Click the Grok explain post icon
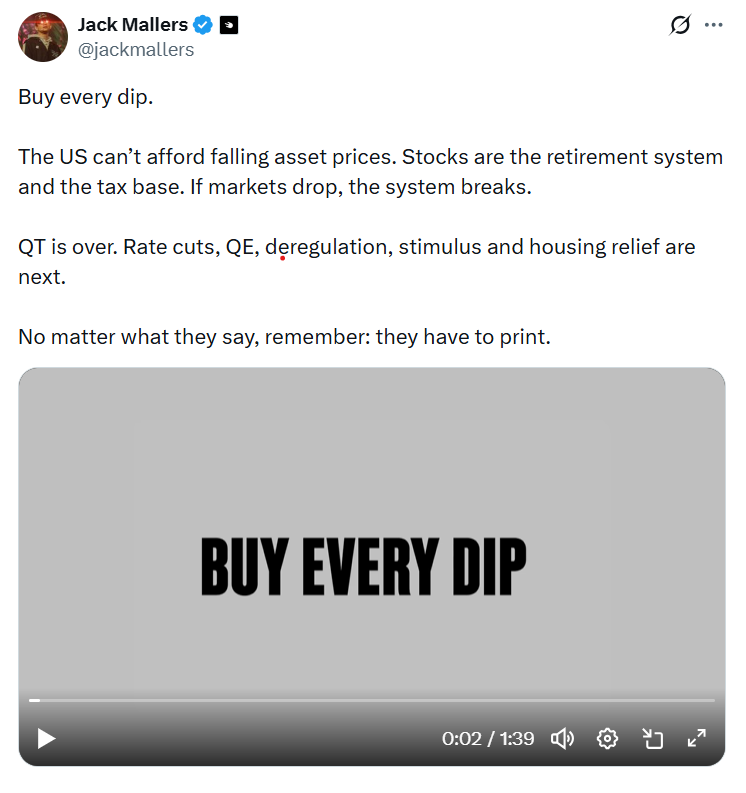 point(680,26)
